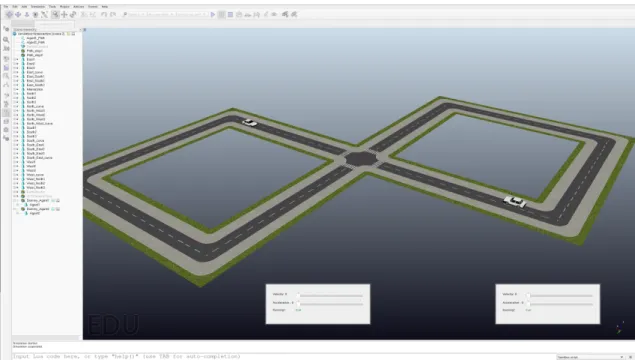Open the Tools menu
This screenshot has height=360, width=635.
coord(52,6)
